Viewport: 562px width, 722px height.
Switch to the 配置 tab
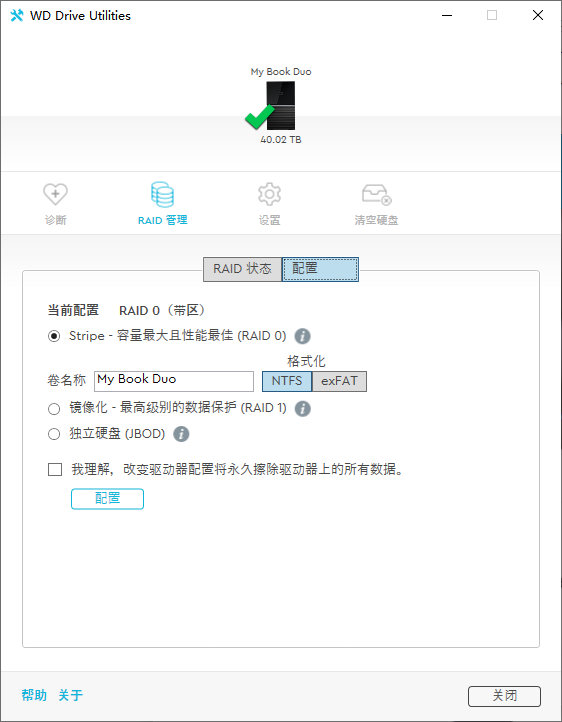(320, 269)
